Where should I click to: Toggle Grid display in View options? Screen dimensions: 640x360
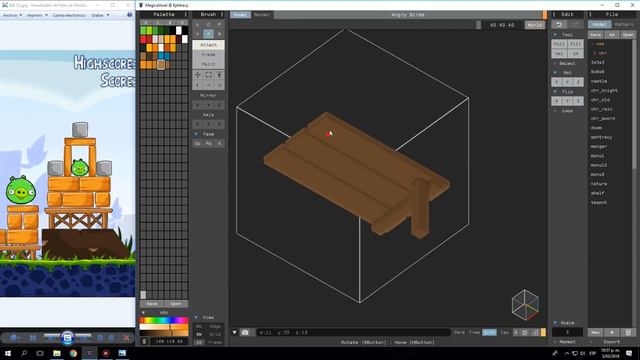[216, 334]
